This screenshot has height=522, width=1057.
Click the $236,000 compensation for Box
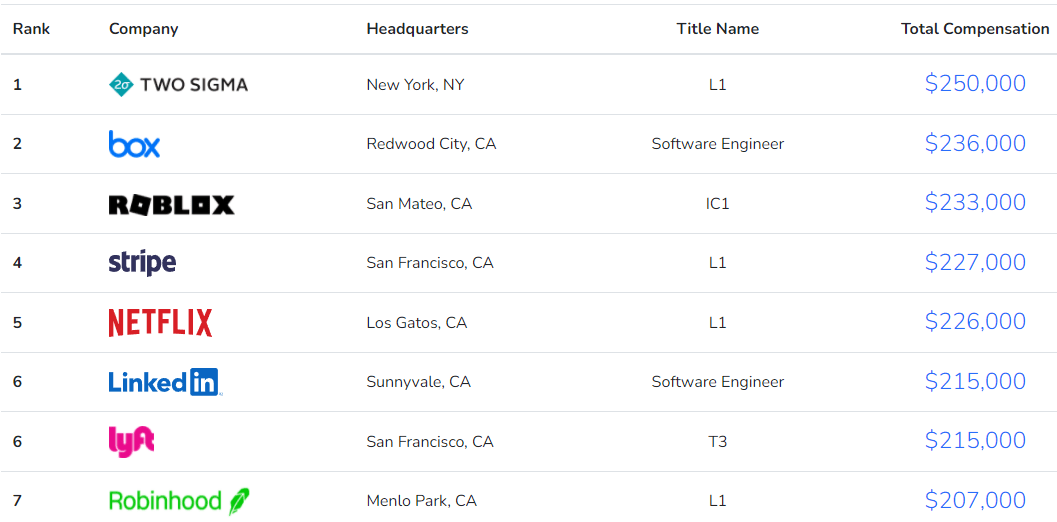pyautogui.click(x=975, y=144)
